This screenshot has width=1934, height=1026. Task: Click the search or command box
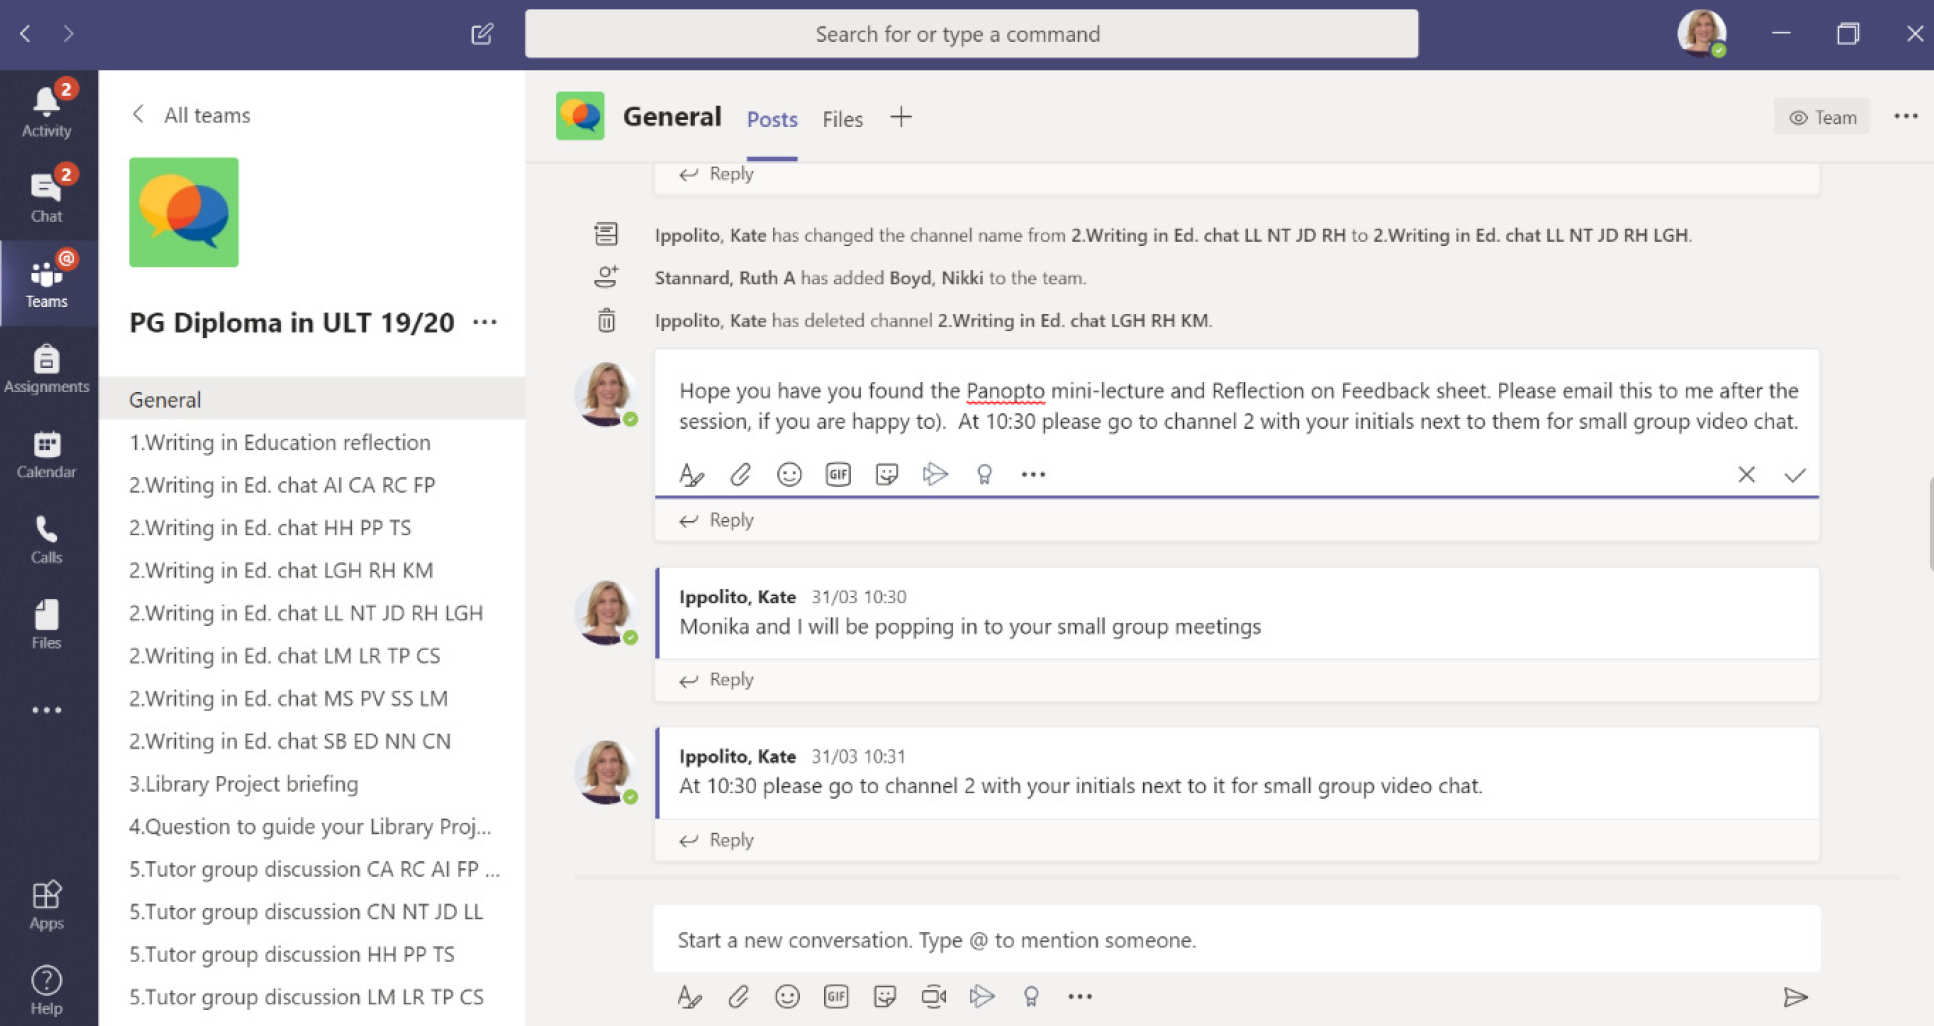971,34
